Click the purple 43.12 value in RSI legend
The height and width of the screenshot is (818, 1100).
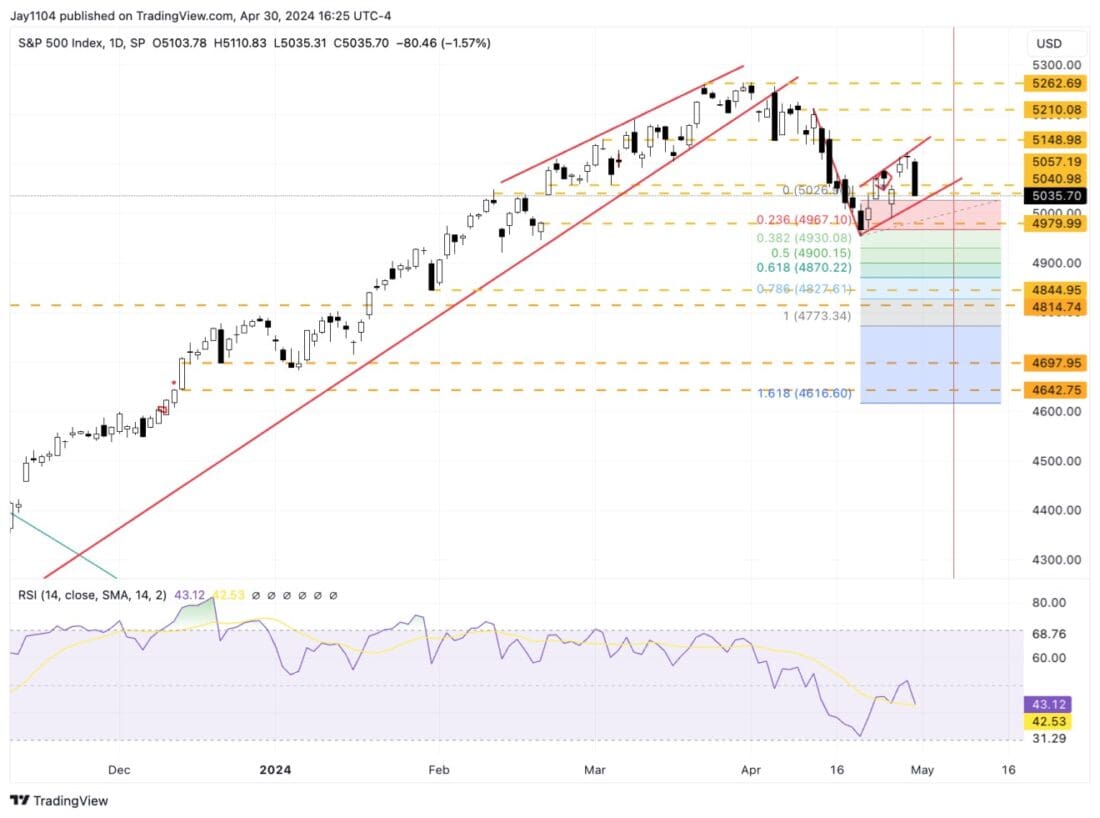click(189, 595)
